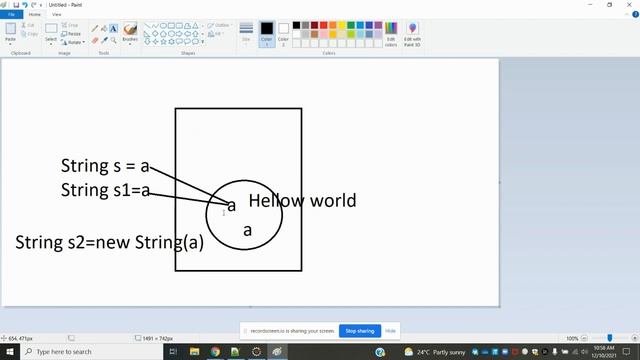This screenshot has height=360, width=640.
Task: Open File Explorer from the taskbar
Action: click(x=195, y=351)
